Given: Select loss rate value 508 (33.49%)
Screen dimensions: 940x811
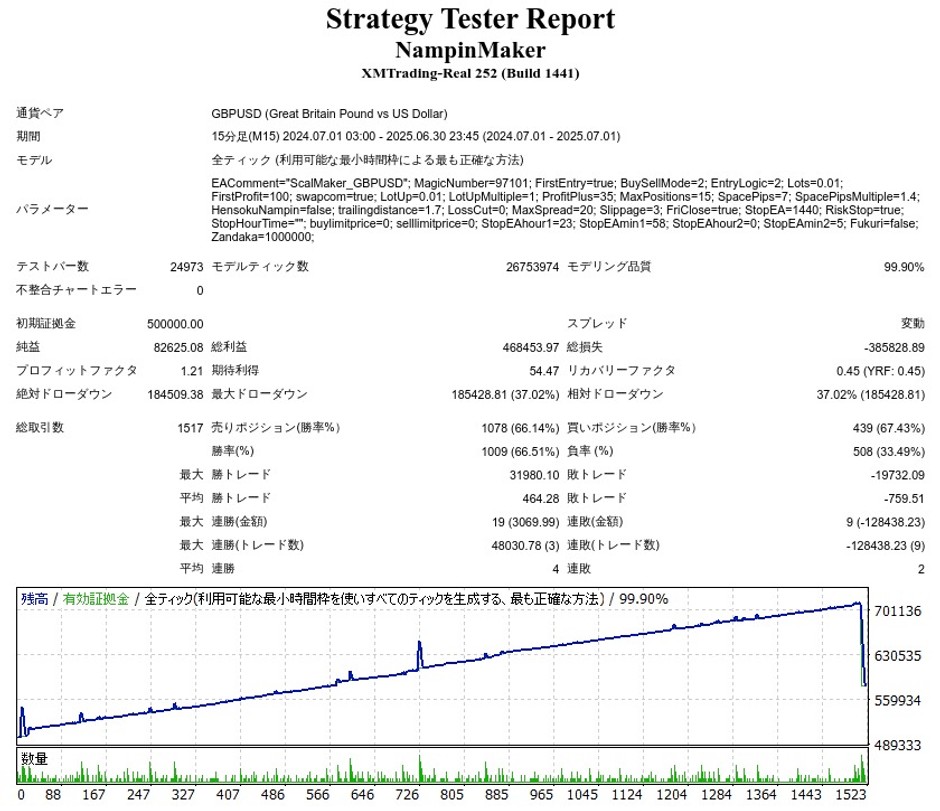Looking at the screenshot, I should 888,451.
